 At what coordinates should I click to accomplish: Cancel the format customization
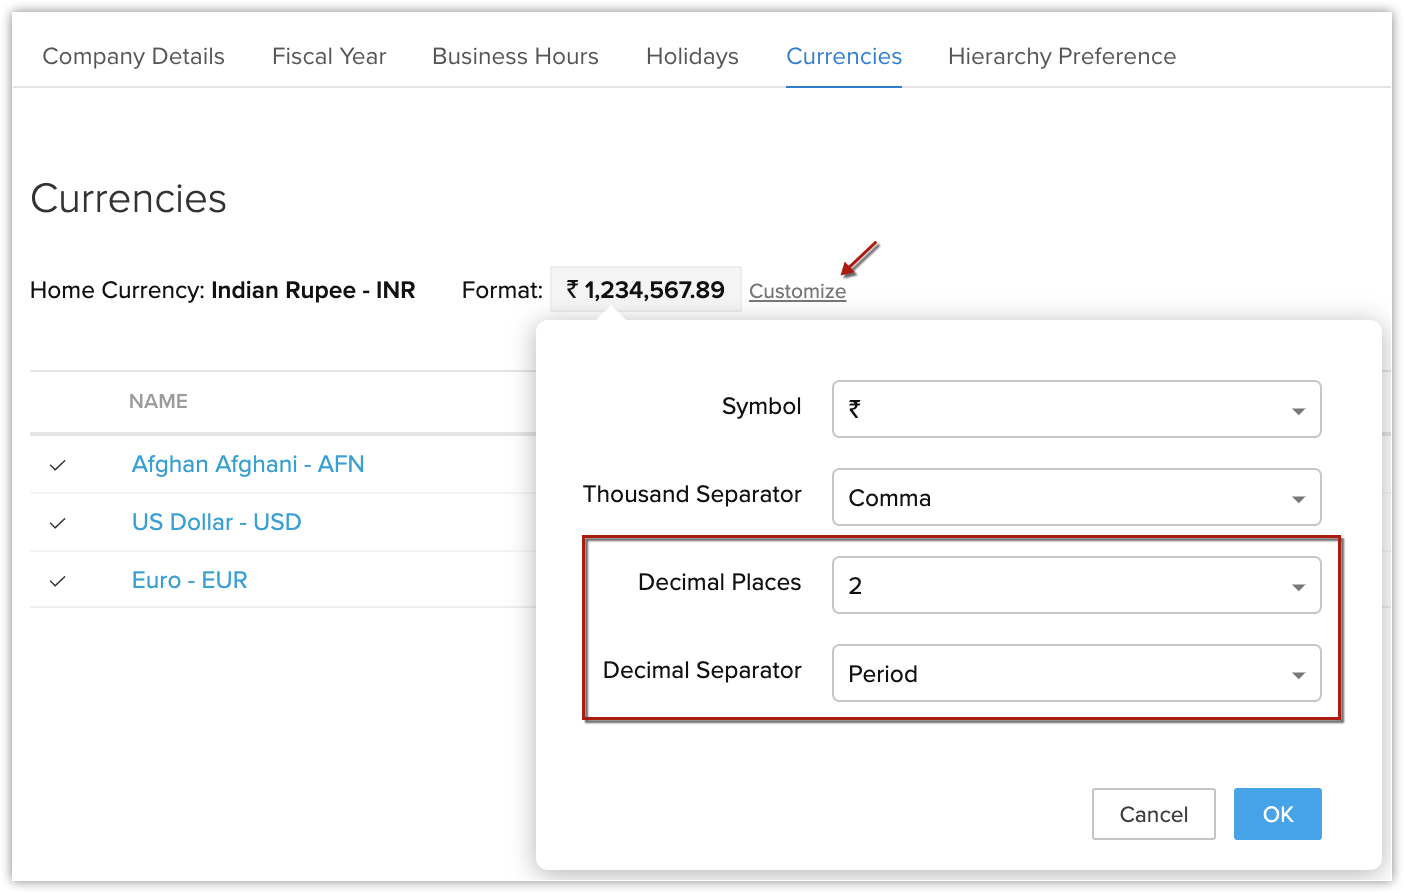pos(1153,814)
